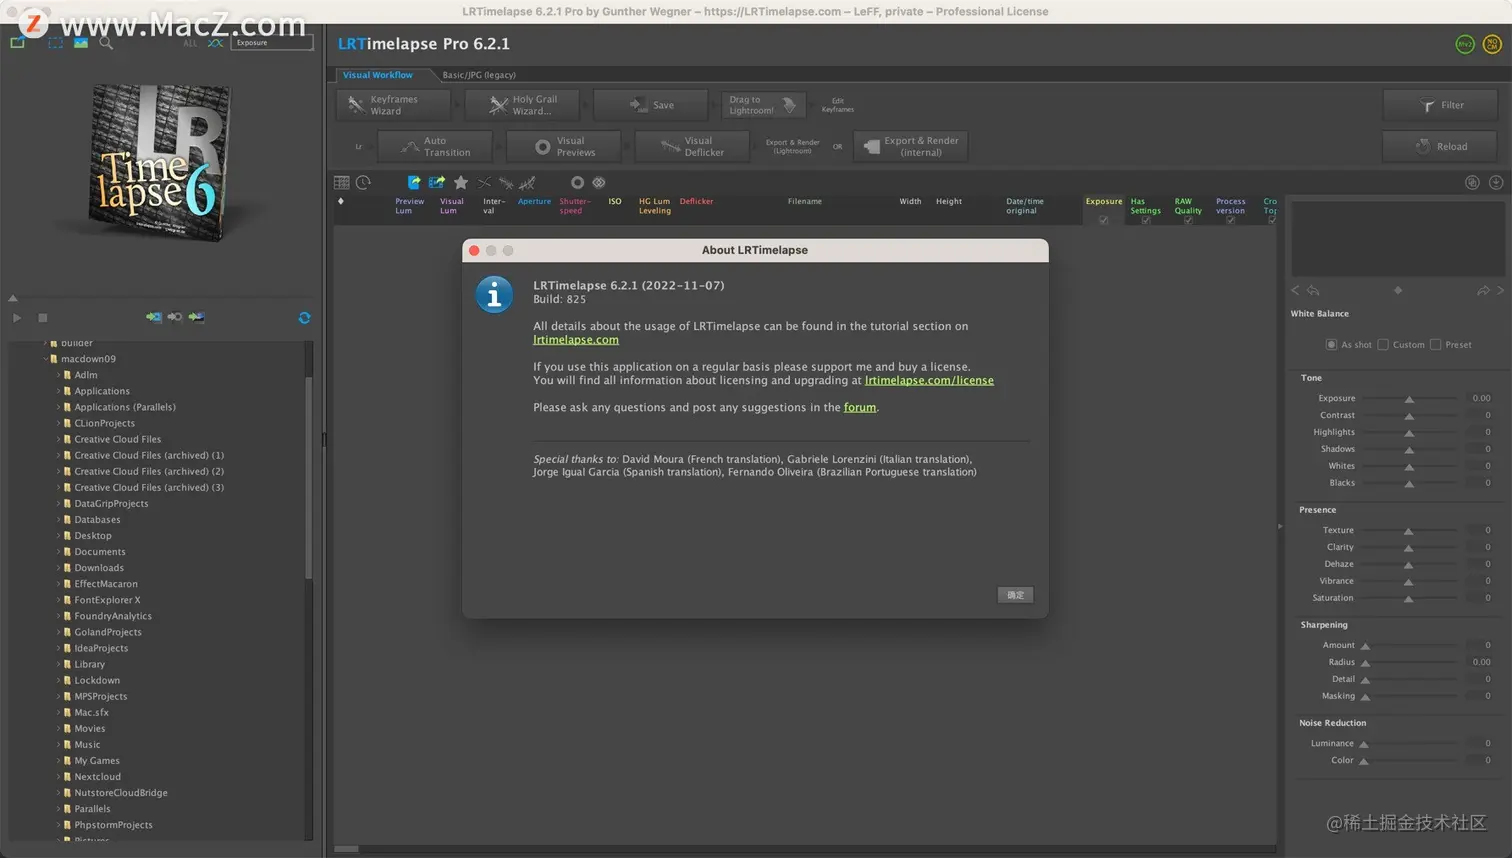Click the Auto Transition button
The image size is (1512, 858).
(x=435, y=147)
